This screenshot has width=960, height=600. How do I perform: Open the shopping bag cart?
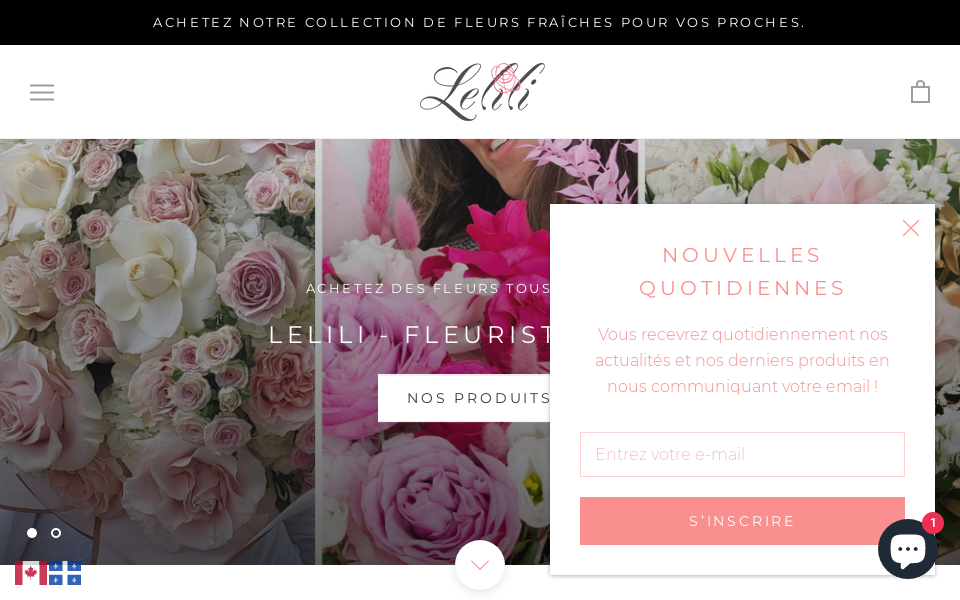point(920,92)
